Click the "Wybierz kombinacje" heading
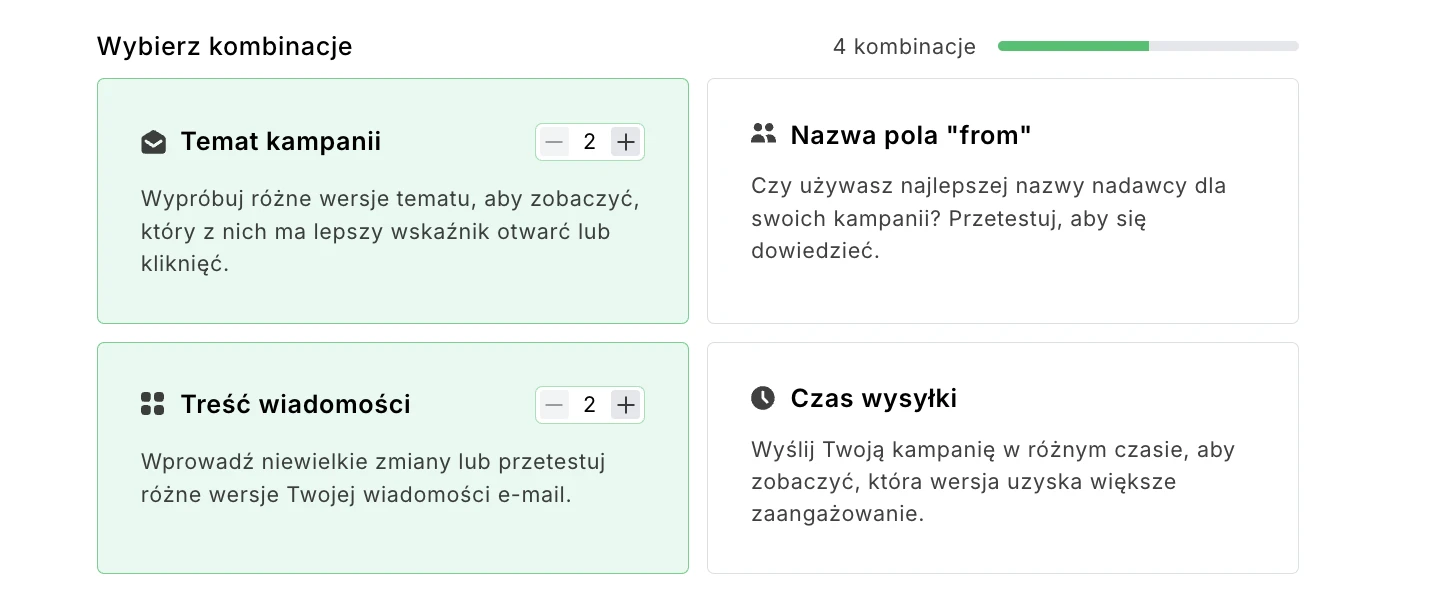 (x=224, y=46)
